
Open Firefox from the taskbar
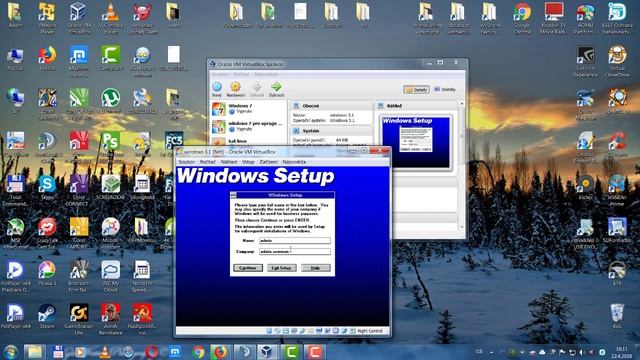point(221,352)
